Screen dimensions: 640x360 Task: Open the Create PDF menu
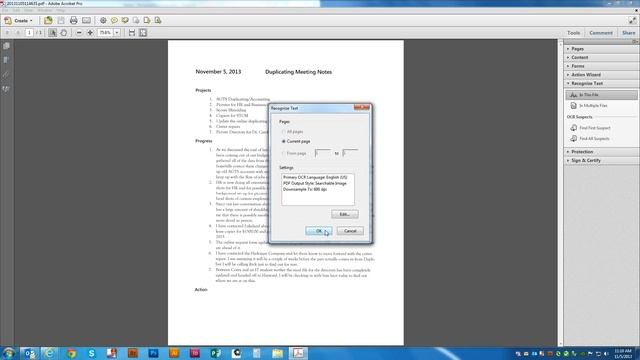click(x=18, y=20)
